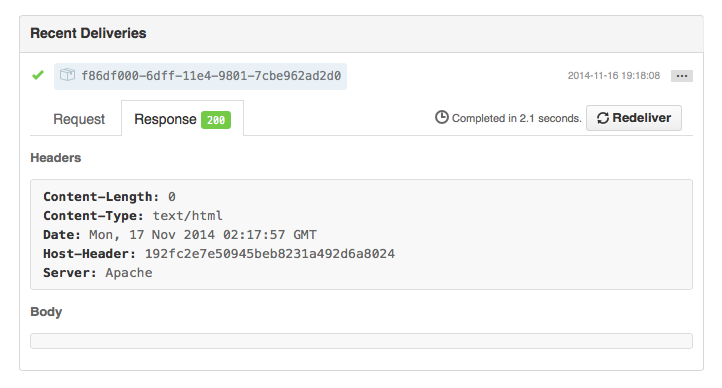Click the Content-Length header line
The height and width of the screenshot is (388, 722).
click(109, 197)
